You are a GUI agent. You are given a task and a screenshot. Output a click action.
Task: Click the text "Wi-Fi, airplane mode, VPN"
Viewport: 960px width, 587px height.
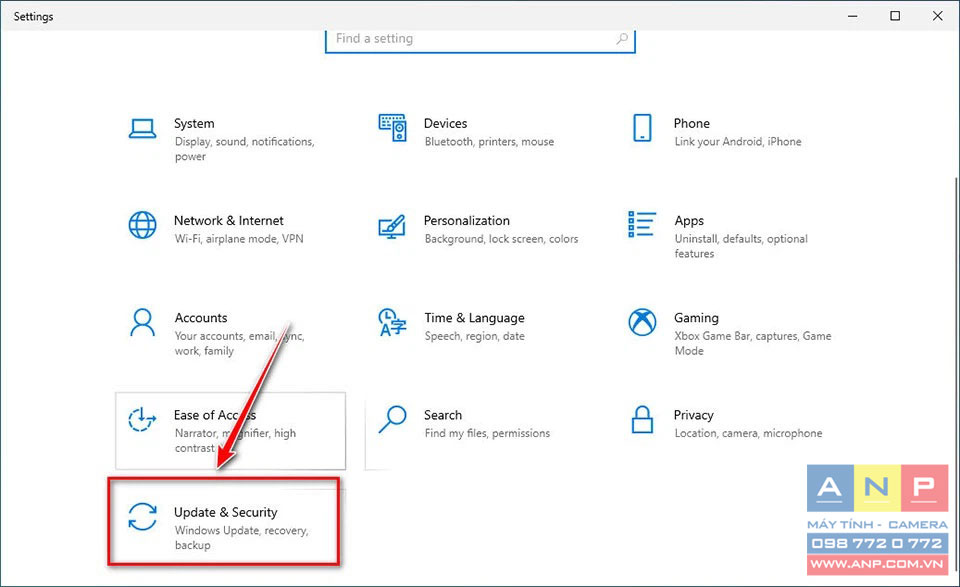[239, 239]
